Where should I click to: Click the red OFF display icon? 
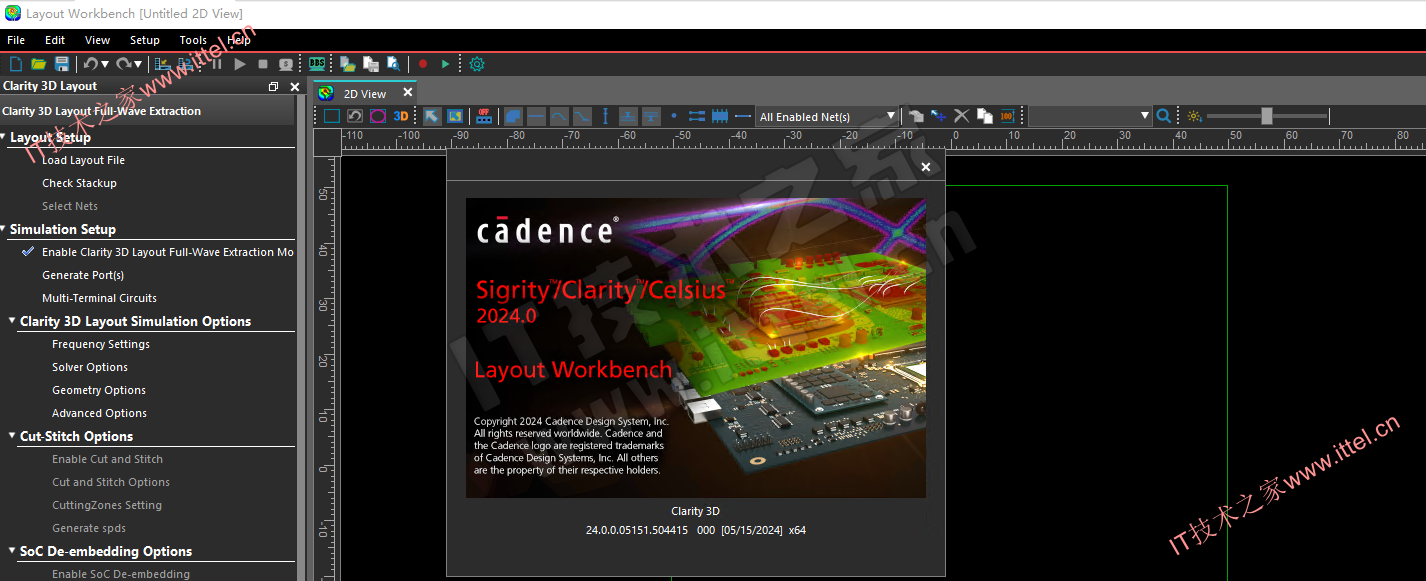pyautogui.click(x=484, y=116)
